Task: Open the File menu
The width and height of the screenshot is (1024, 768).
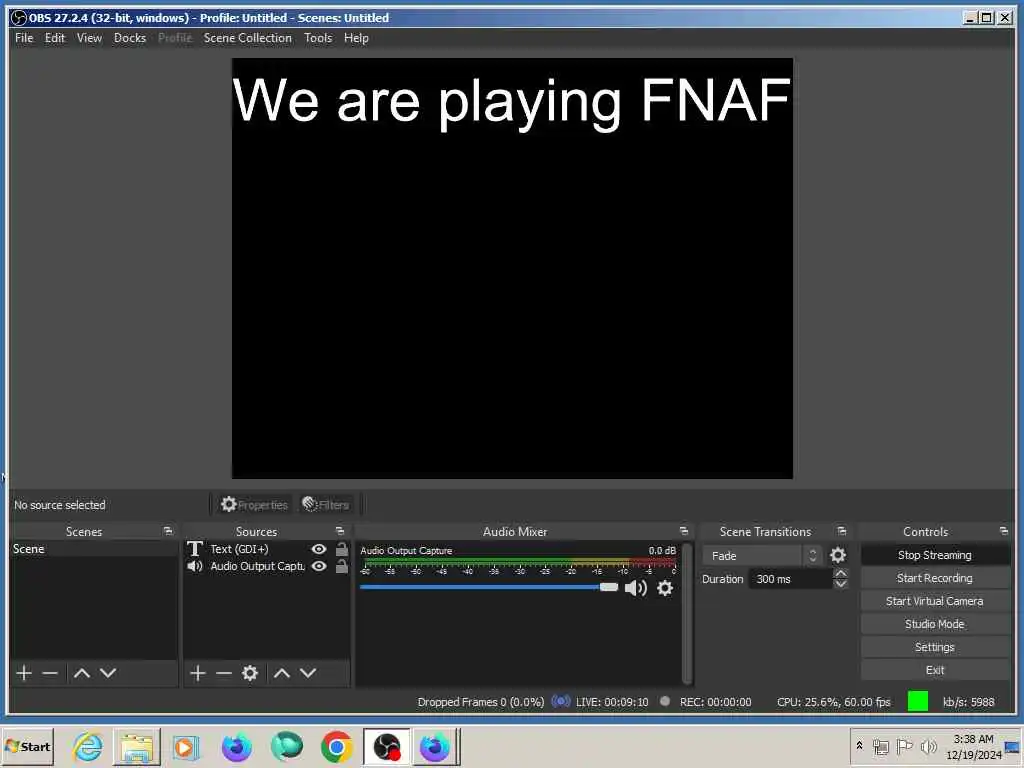Action: tap(24, 38)
